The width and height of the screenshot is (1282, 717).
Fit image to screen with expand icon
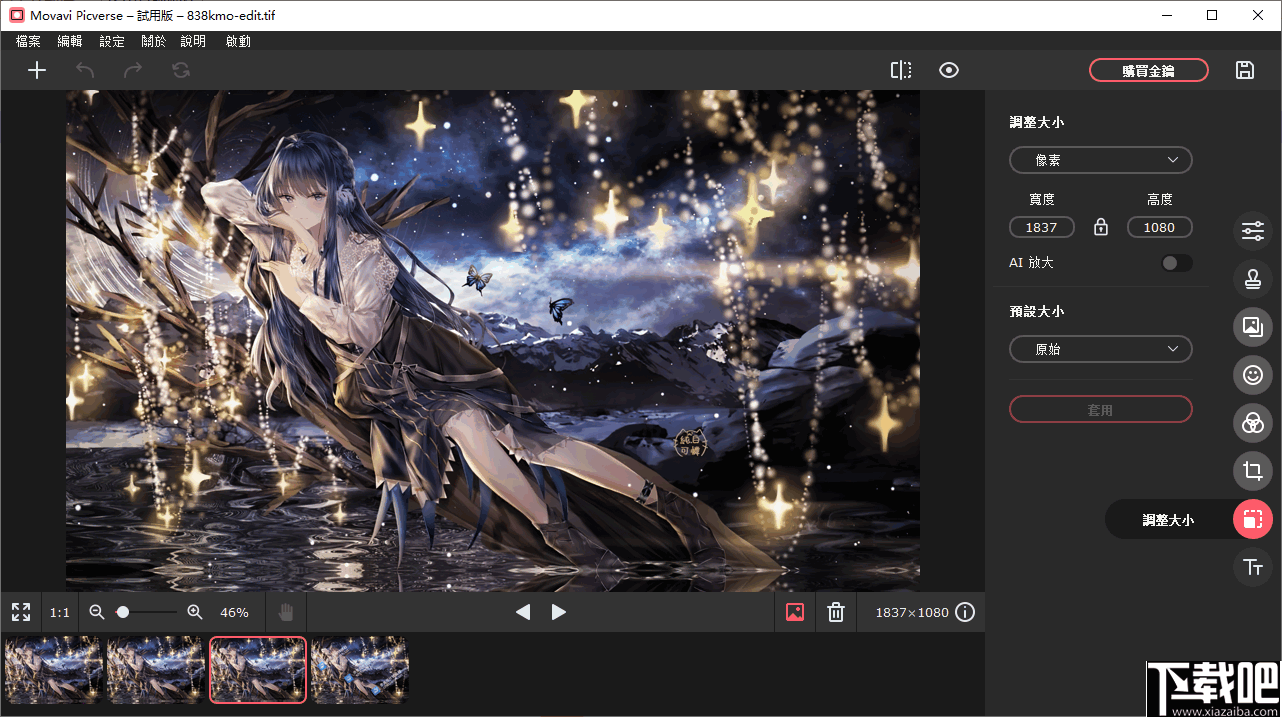[x=21, y=612]
